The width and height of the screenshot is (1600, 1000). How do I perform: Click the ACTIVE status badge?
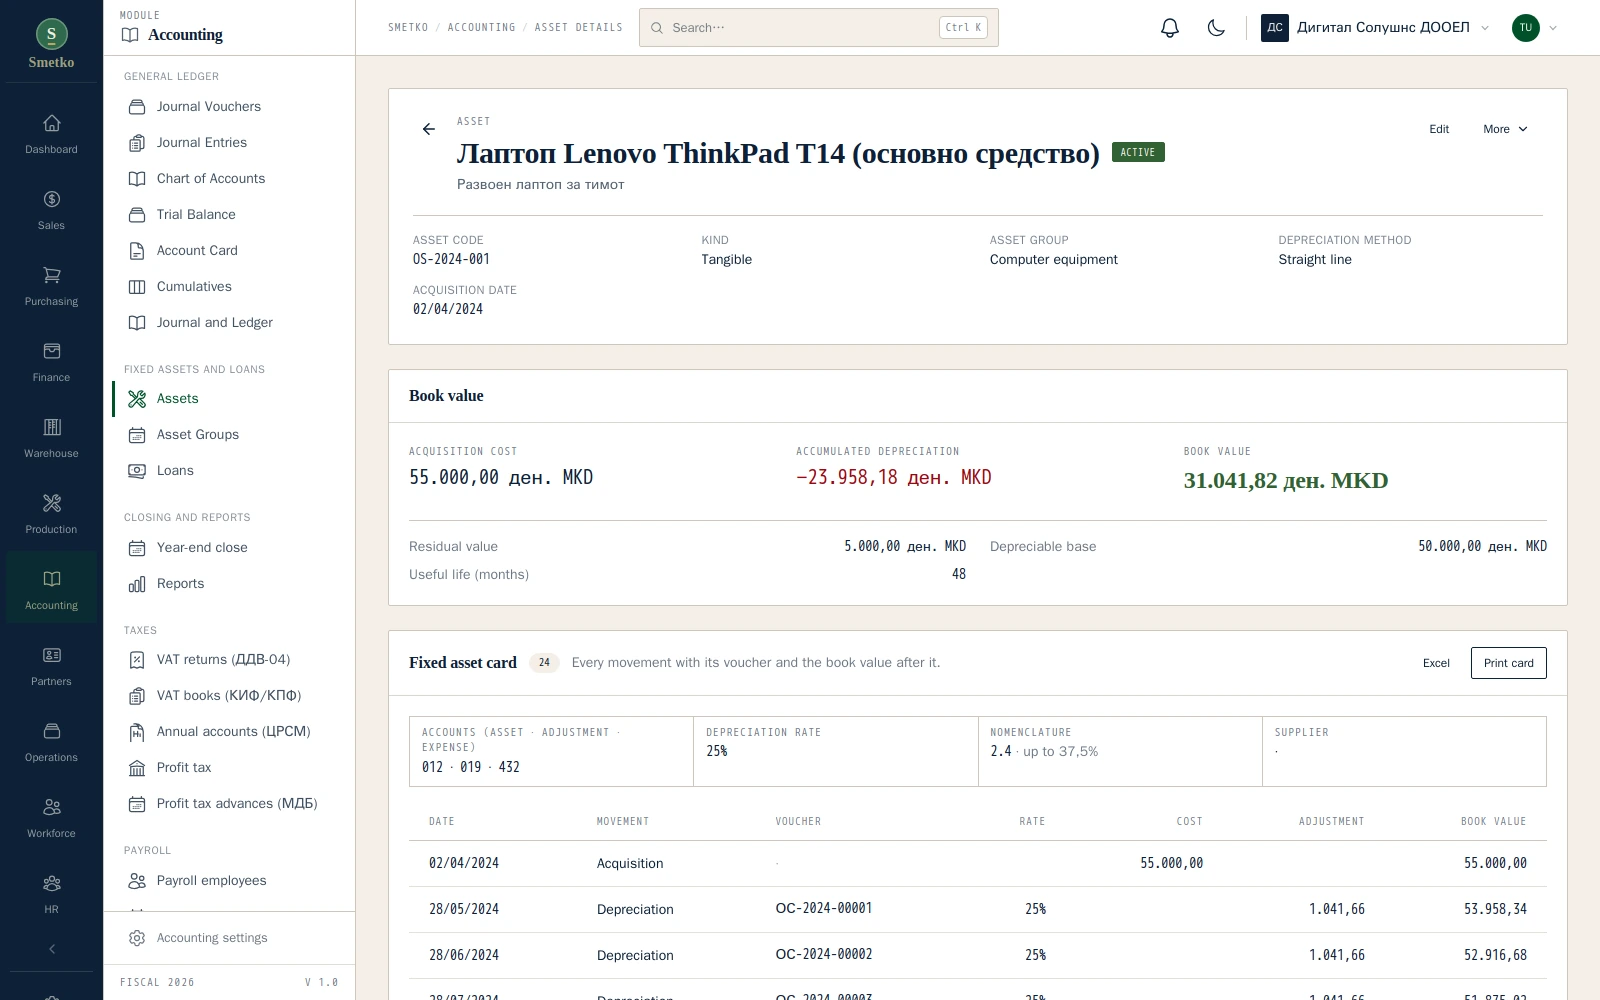(1138, 152)
